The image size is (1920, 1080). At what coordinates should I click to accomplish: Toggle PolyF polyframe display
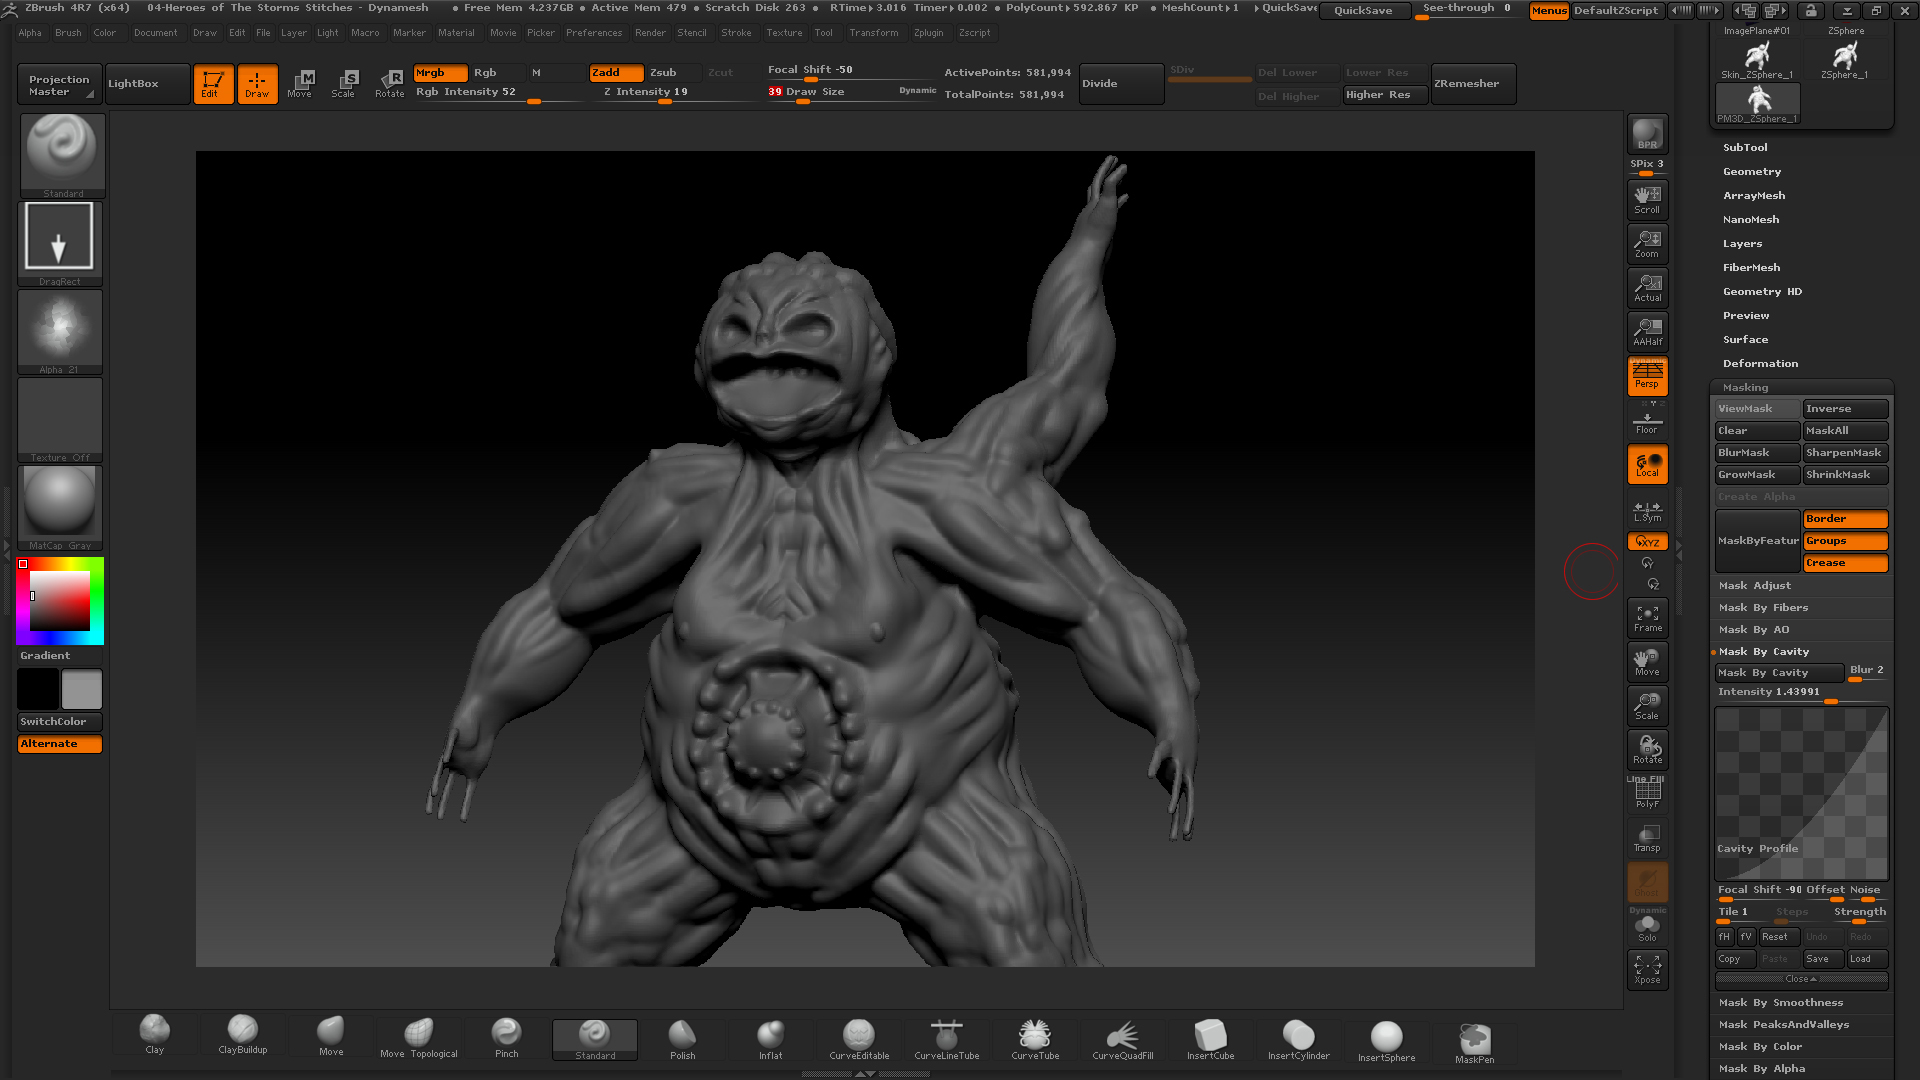[1647, 793]
